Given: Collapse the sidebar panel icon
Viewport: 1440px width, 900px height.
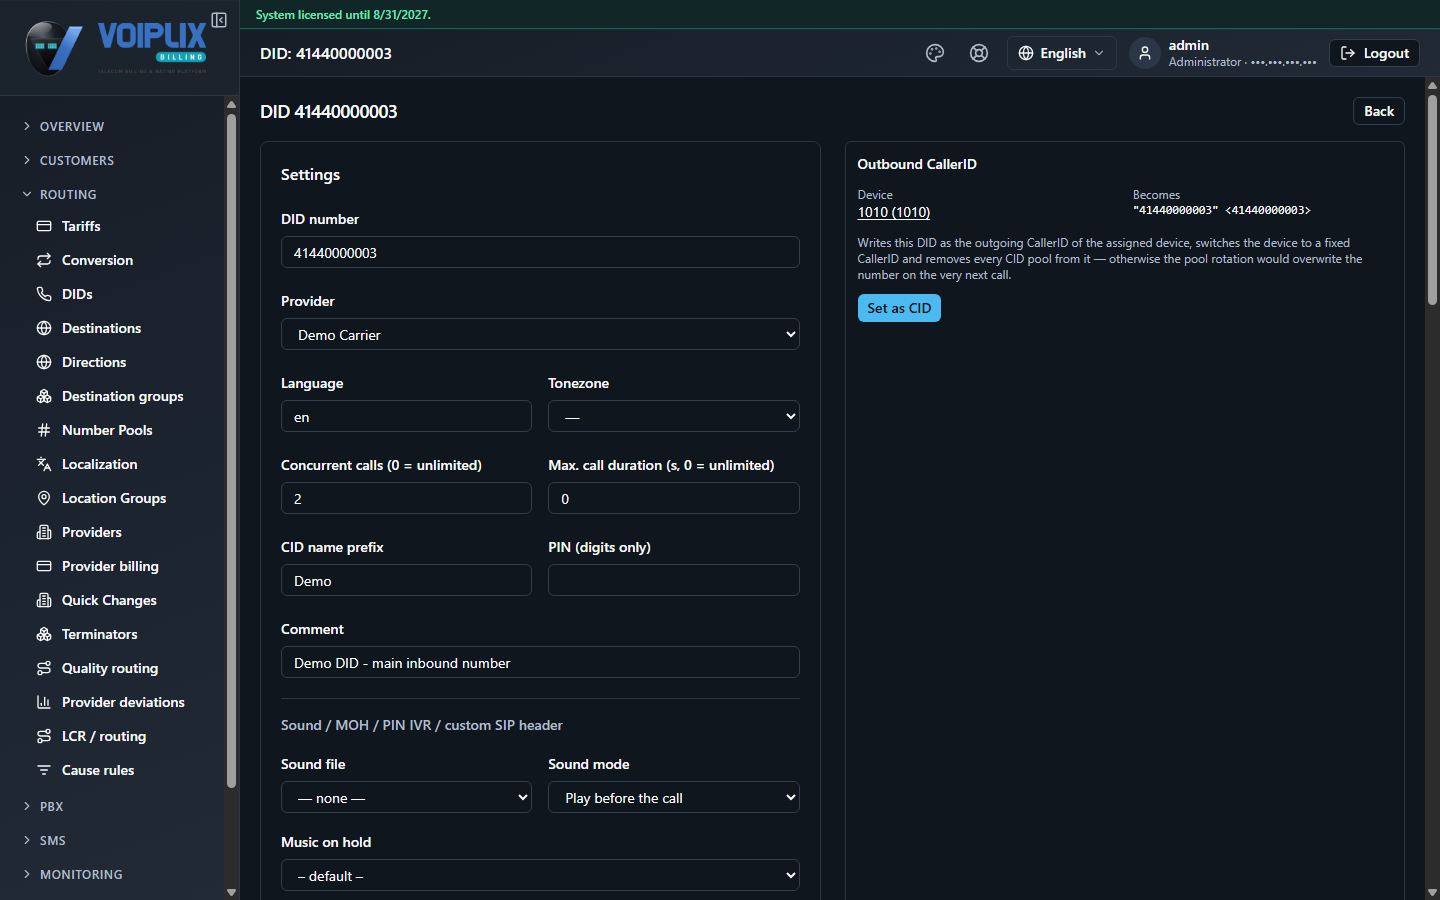Looking at the screenshot, I should 219,20.
